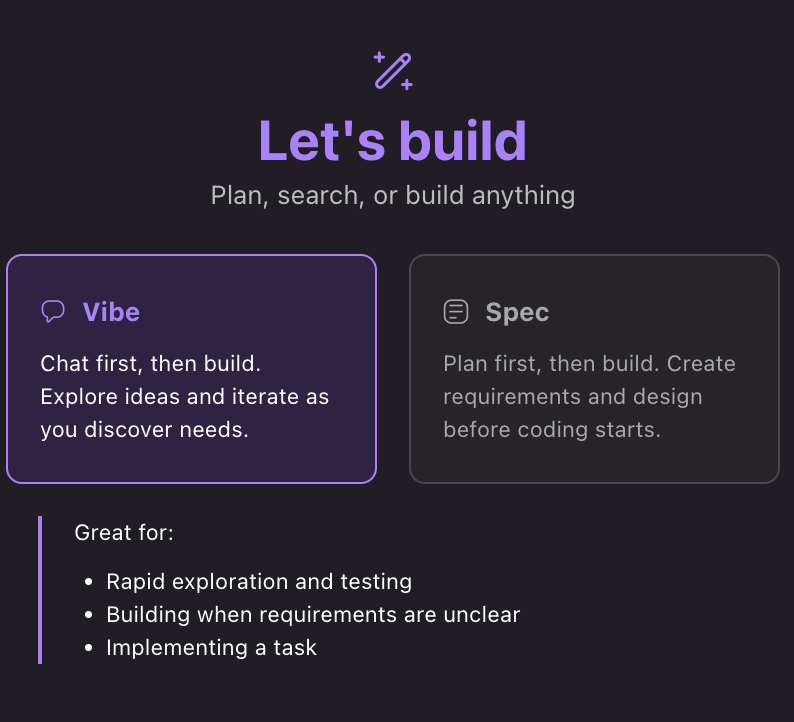Click "Plan, search, or build anything" subtitle
Viewport: 794px width, 722px height.
coord(393,195)
